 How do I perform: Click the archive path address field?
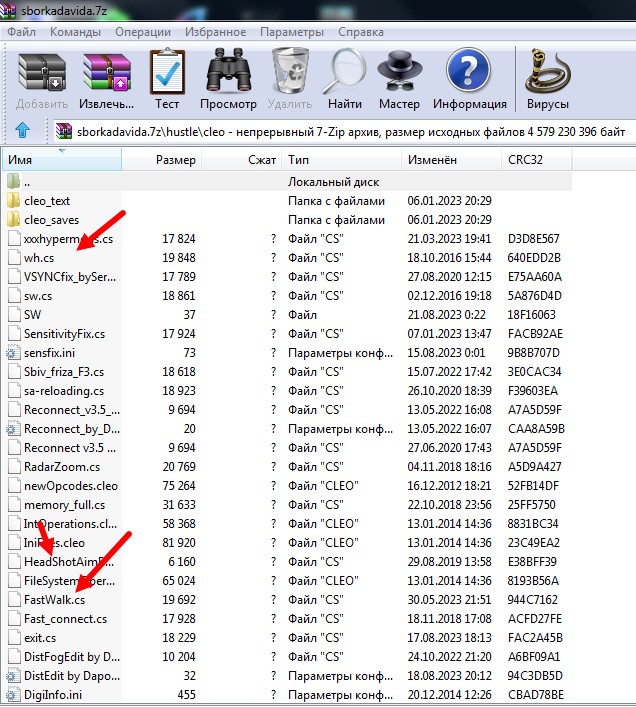point(340,131)
